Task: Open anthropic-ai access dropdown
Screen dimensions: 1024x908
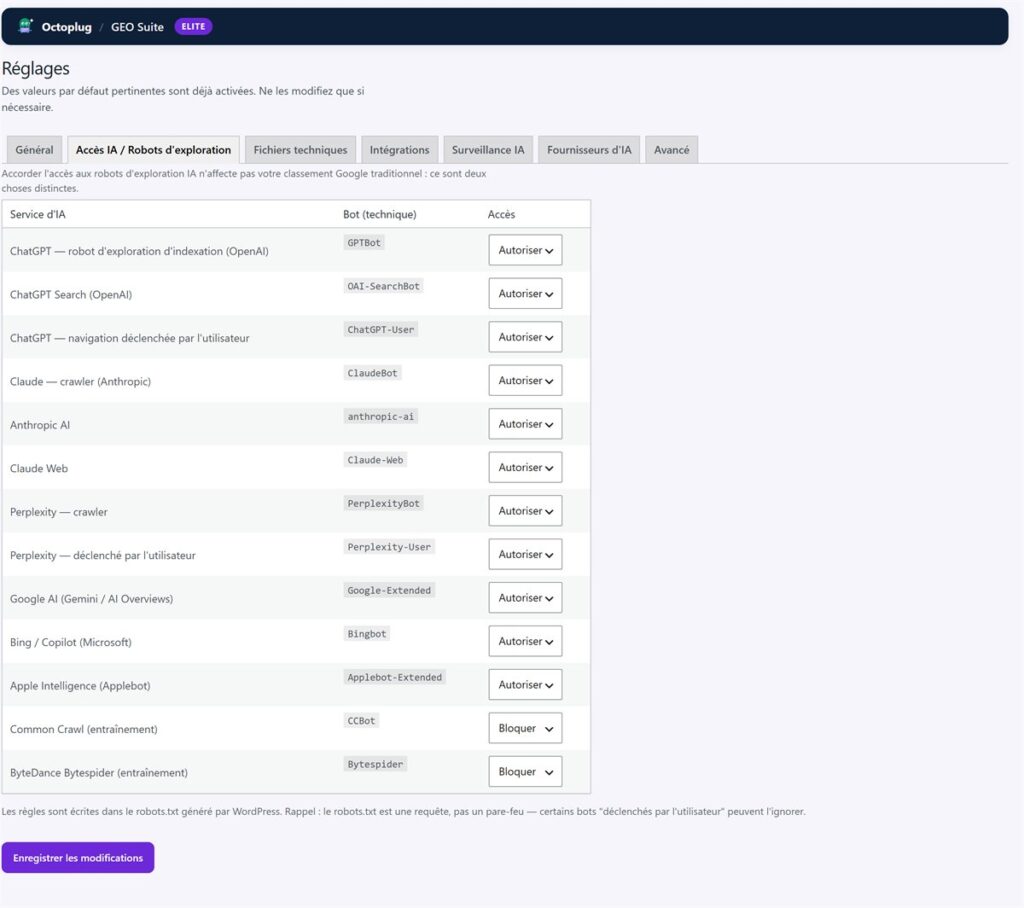Action: (x=525, y=424)
